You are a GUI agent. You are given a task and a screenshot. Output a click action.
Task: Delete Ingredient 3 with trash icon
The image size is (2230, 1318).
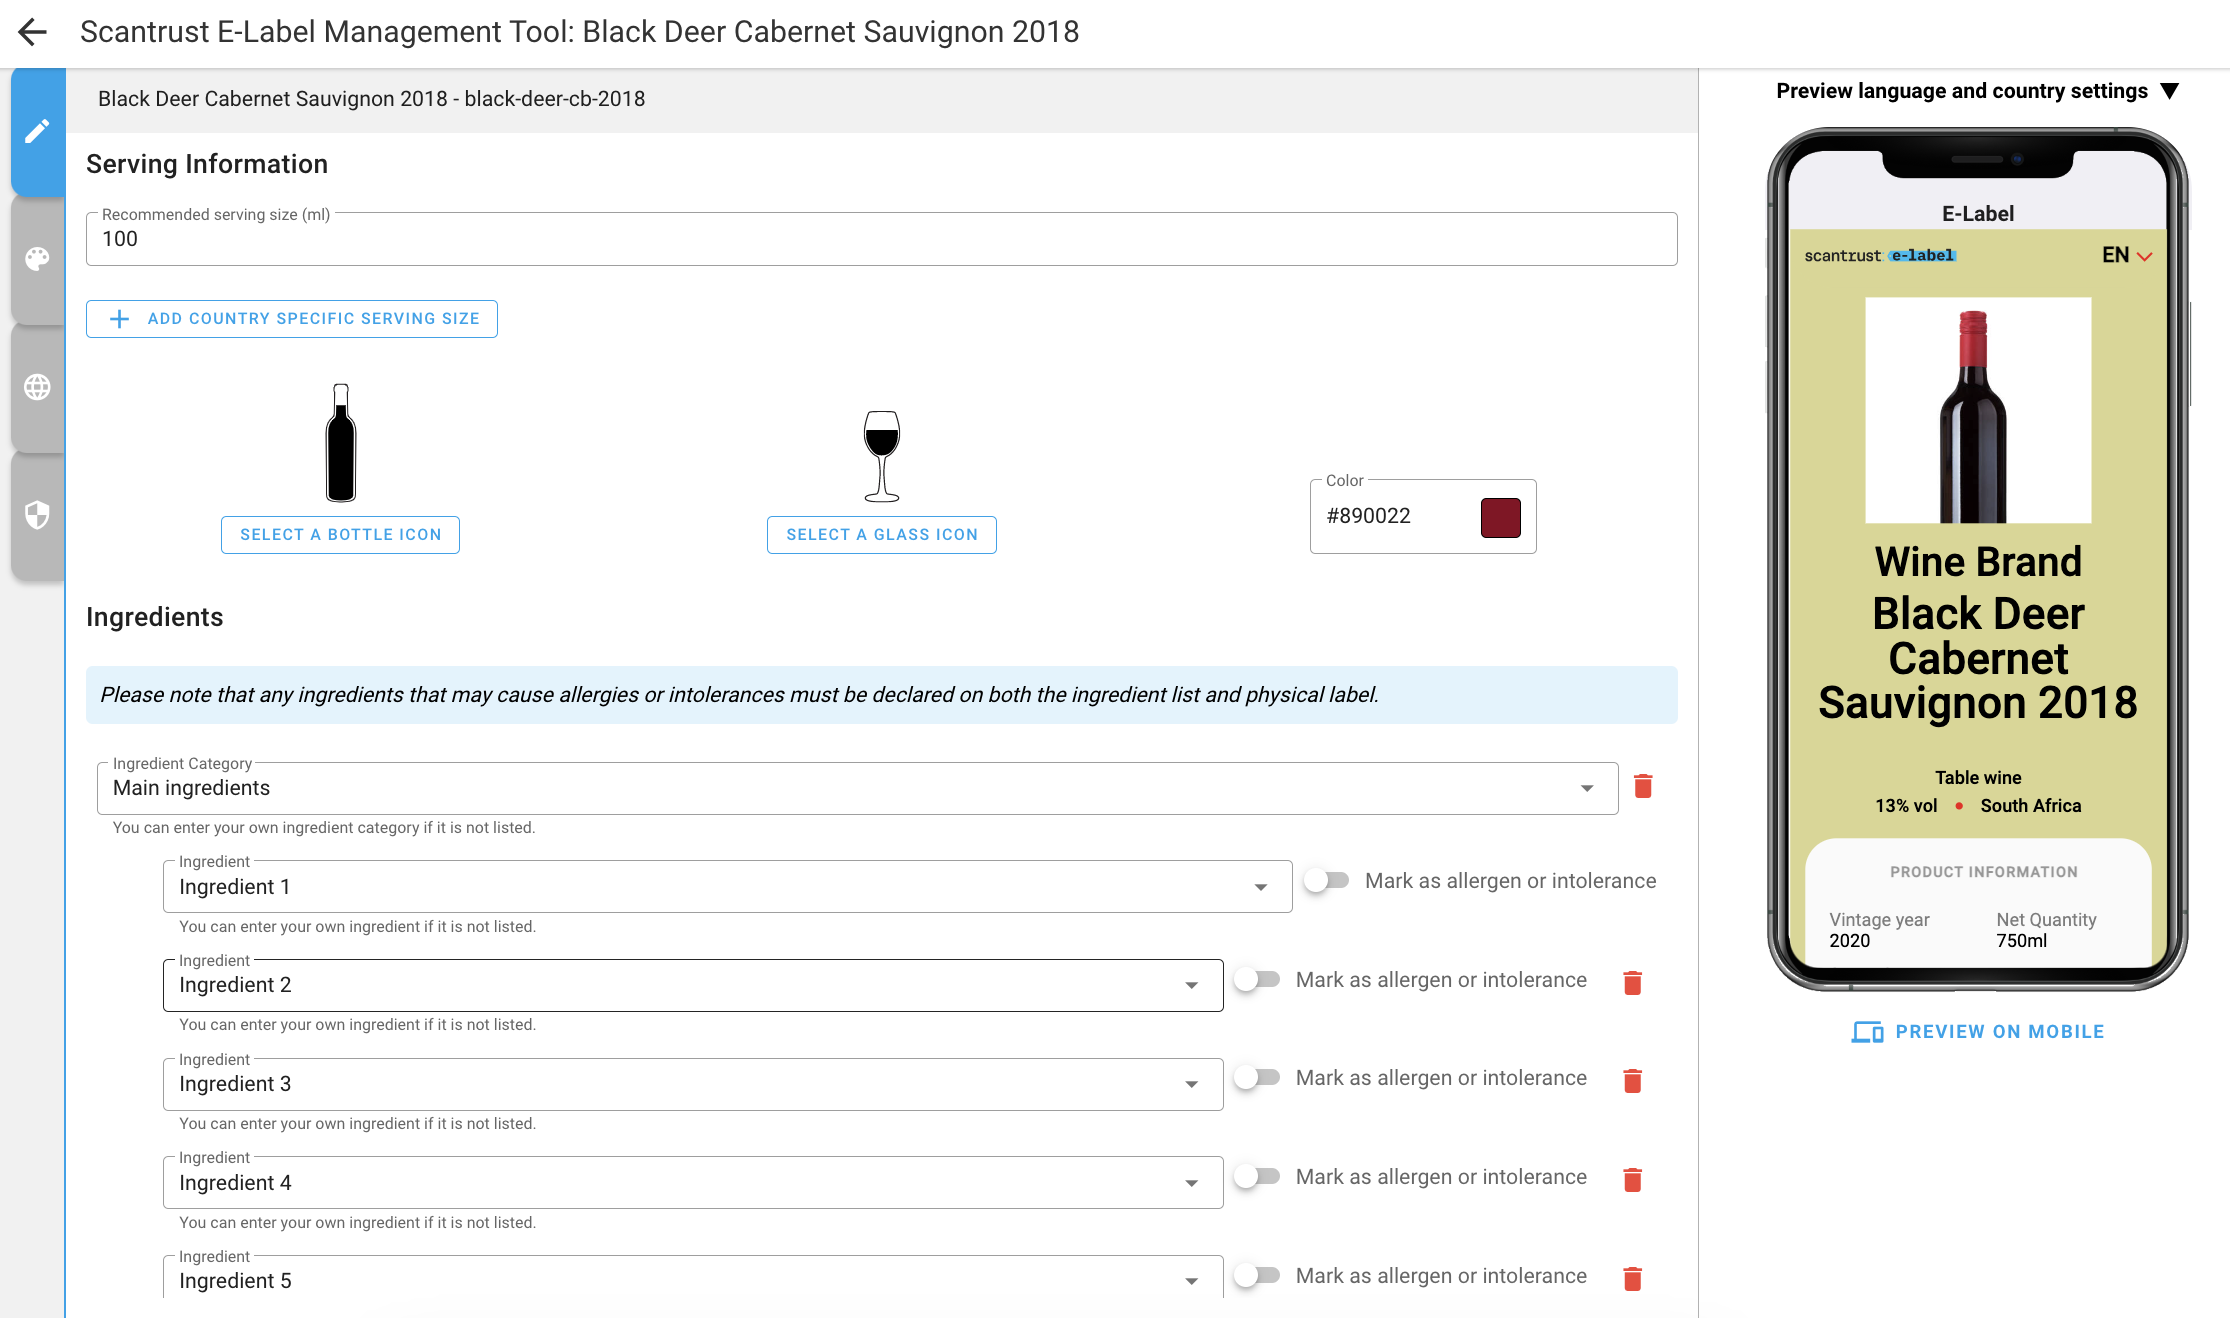tap(1632, 1081)
